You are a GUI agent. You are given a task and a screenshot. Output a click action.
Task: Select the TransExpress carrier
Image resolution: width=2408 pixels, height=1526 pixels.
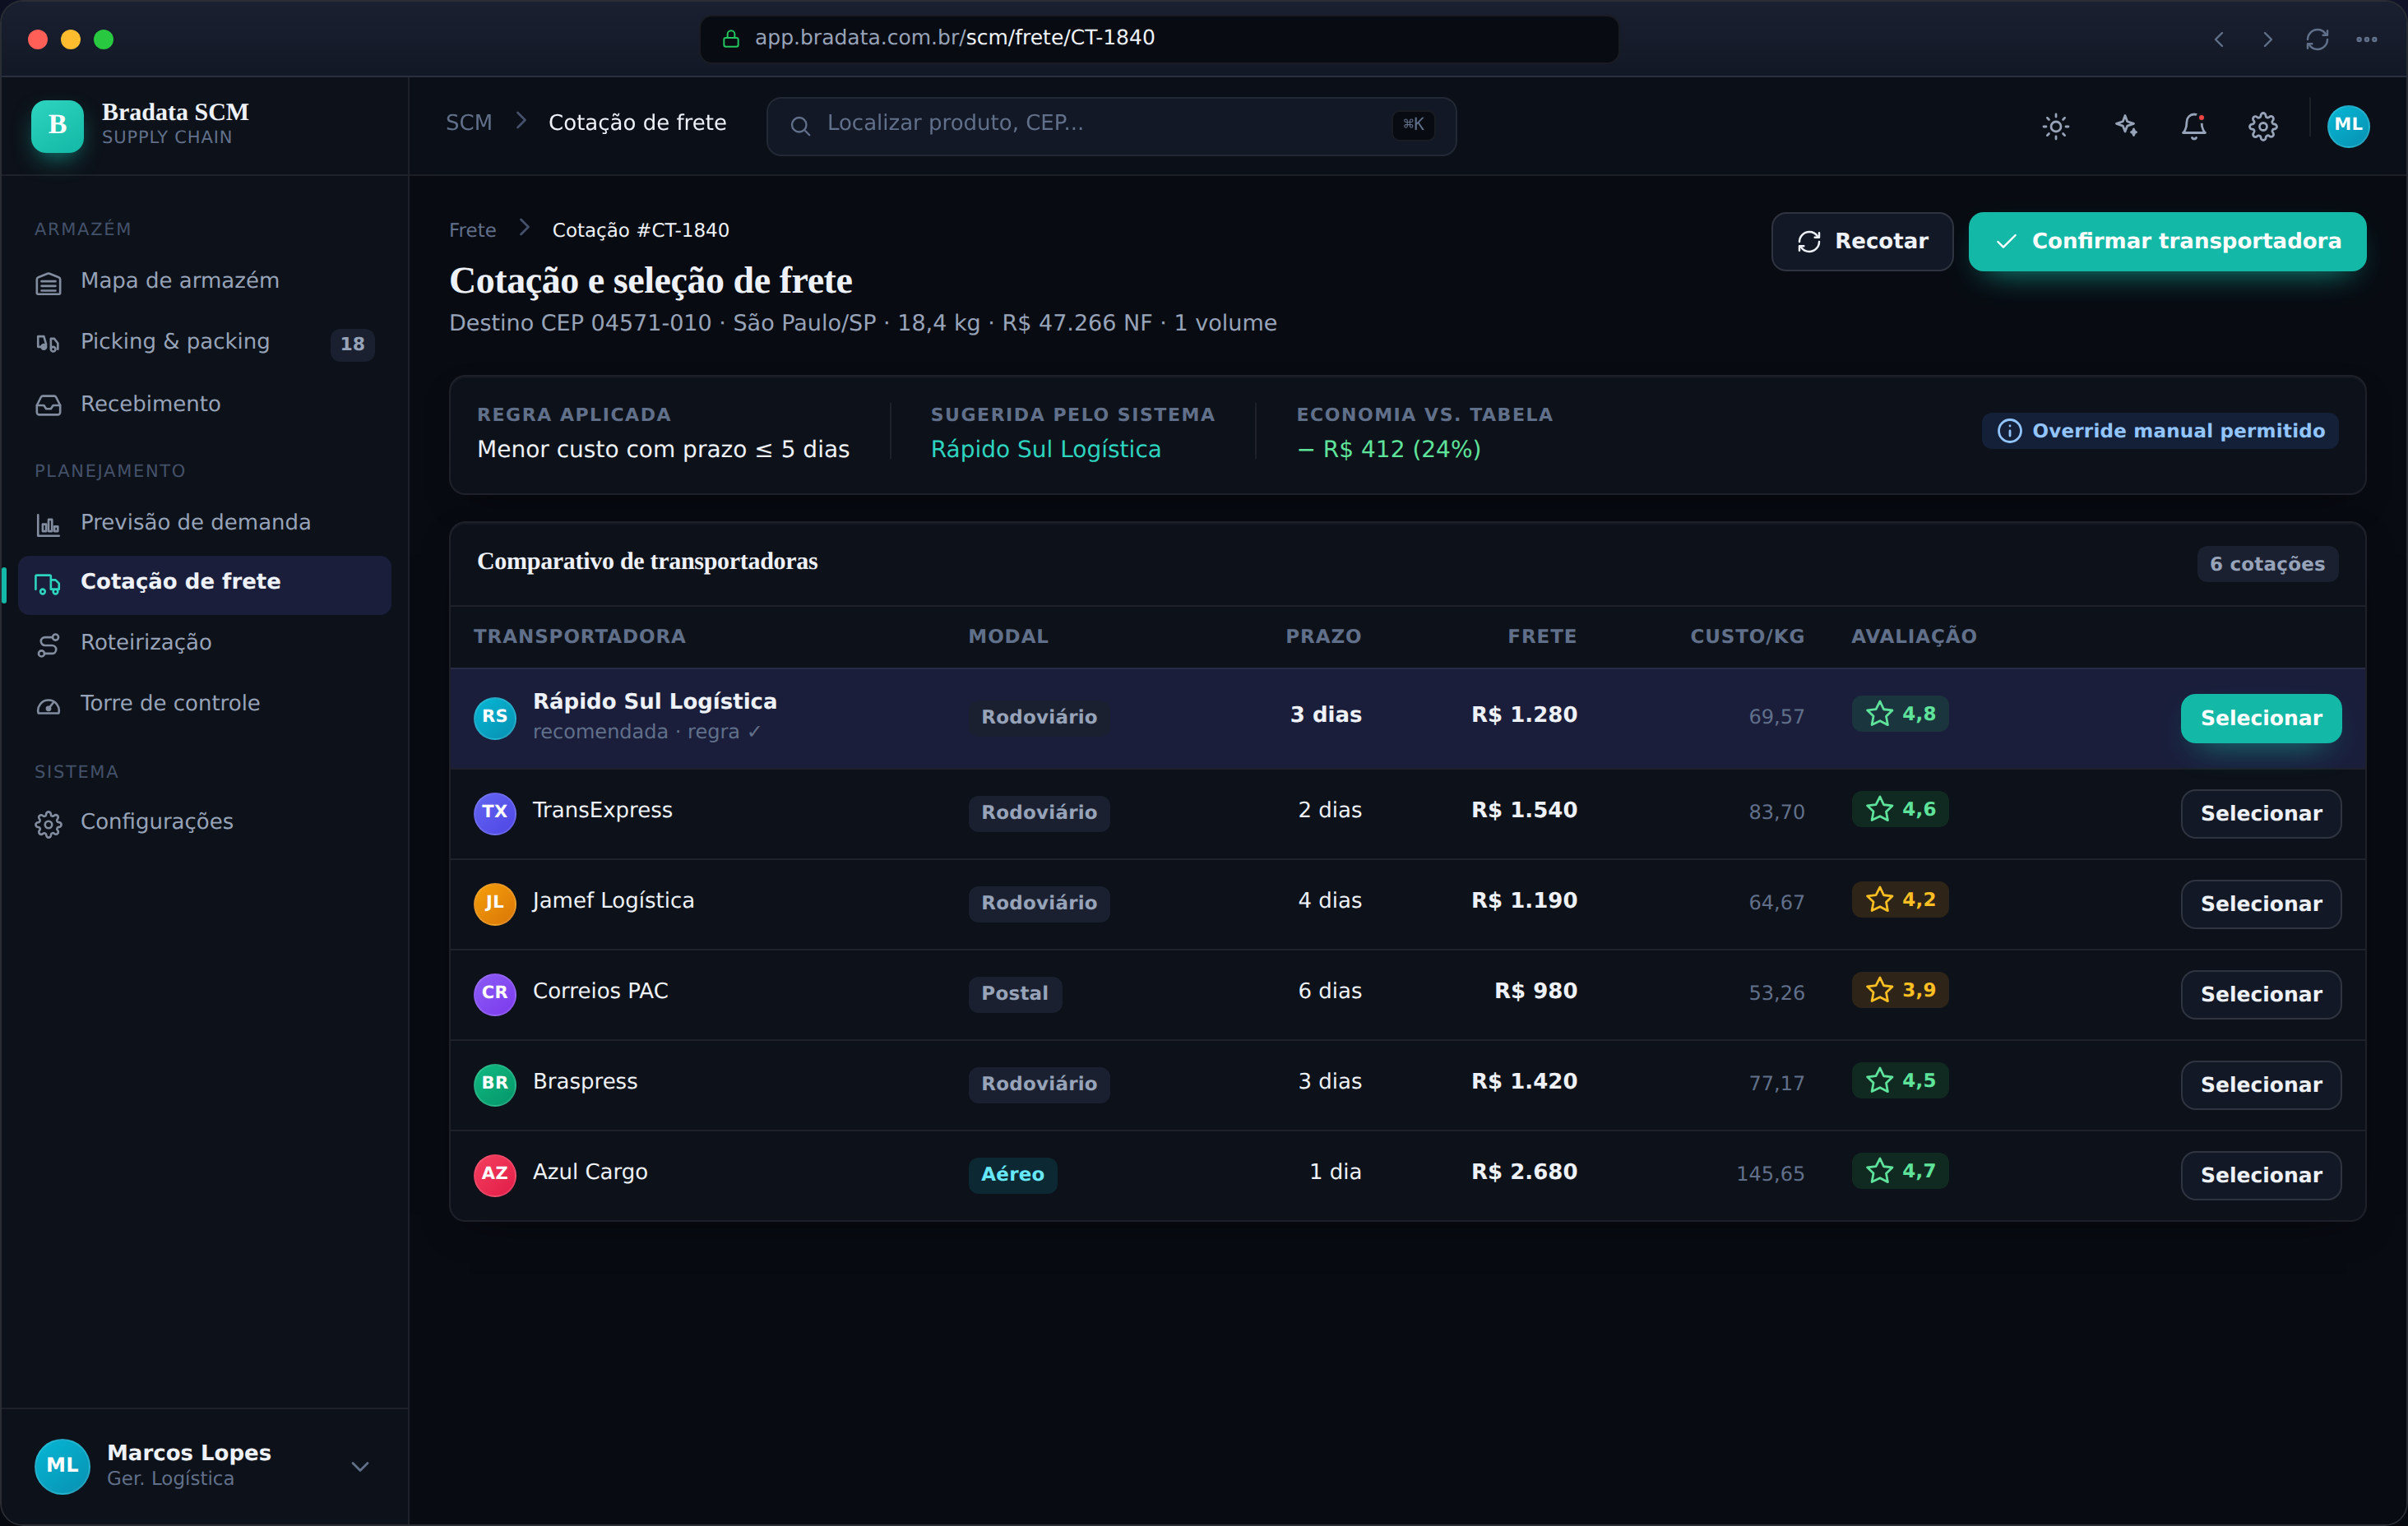2260,814
